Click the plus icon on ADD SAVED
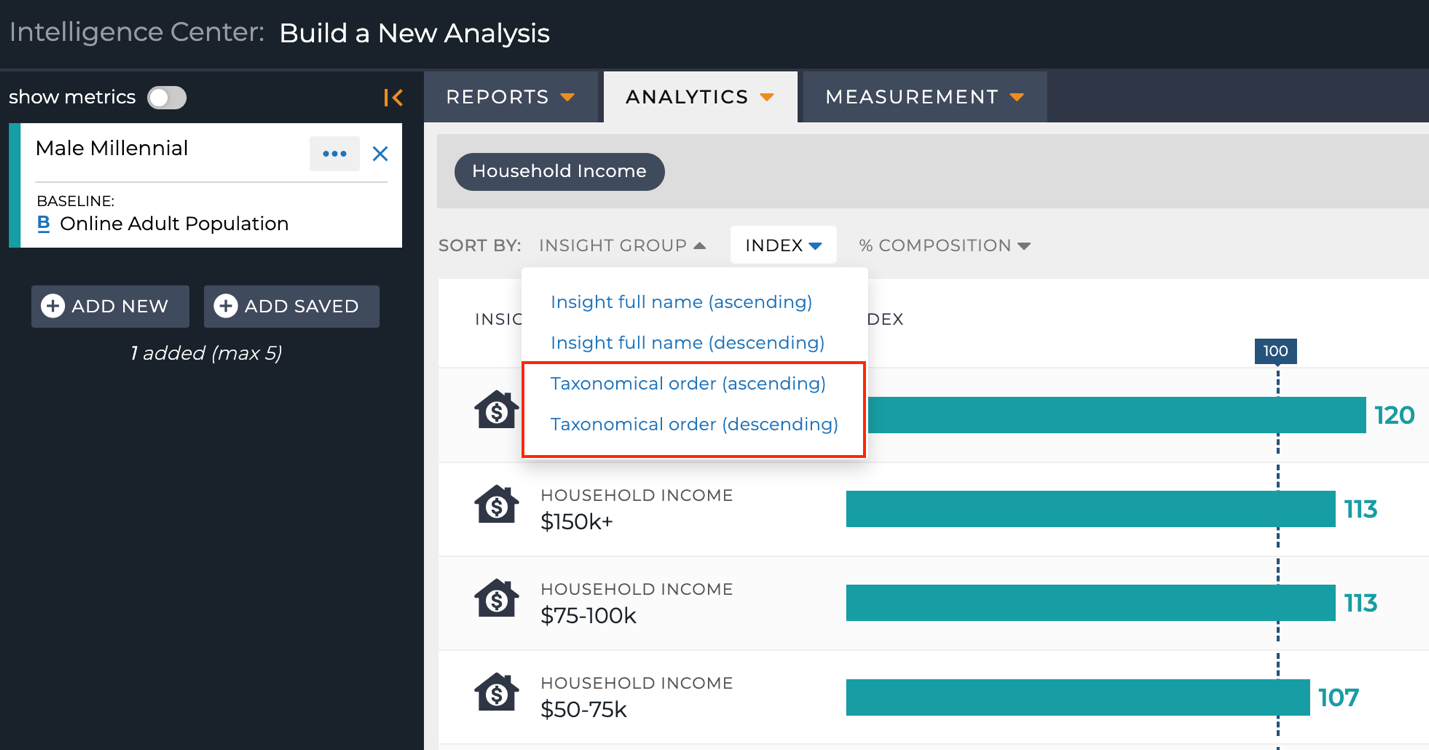The width and height of the screenshot is (1429, 750). pos(226,306)
